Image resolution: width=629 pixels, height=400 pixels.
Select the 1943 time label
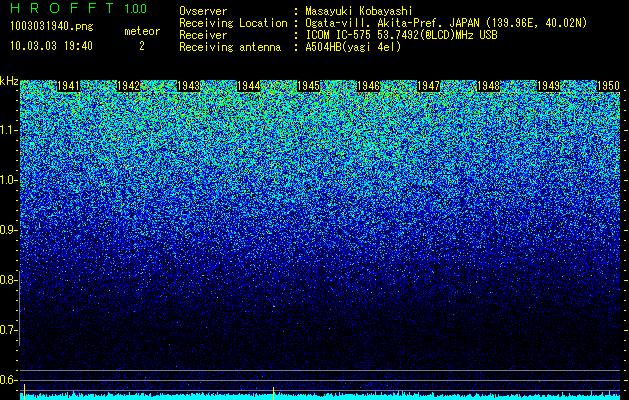tap(189, 86)
